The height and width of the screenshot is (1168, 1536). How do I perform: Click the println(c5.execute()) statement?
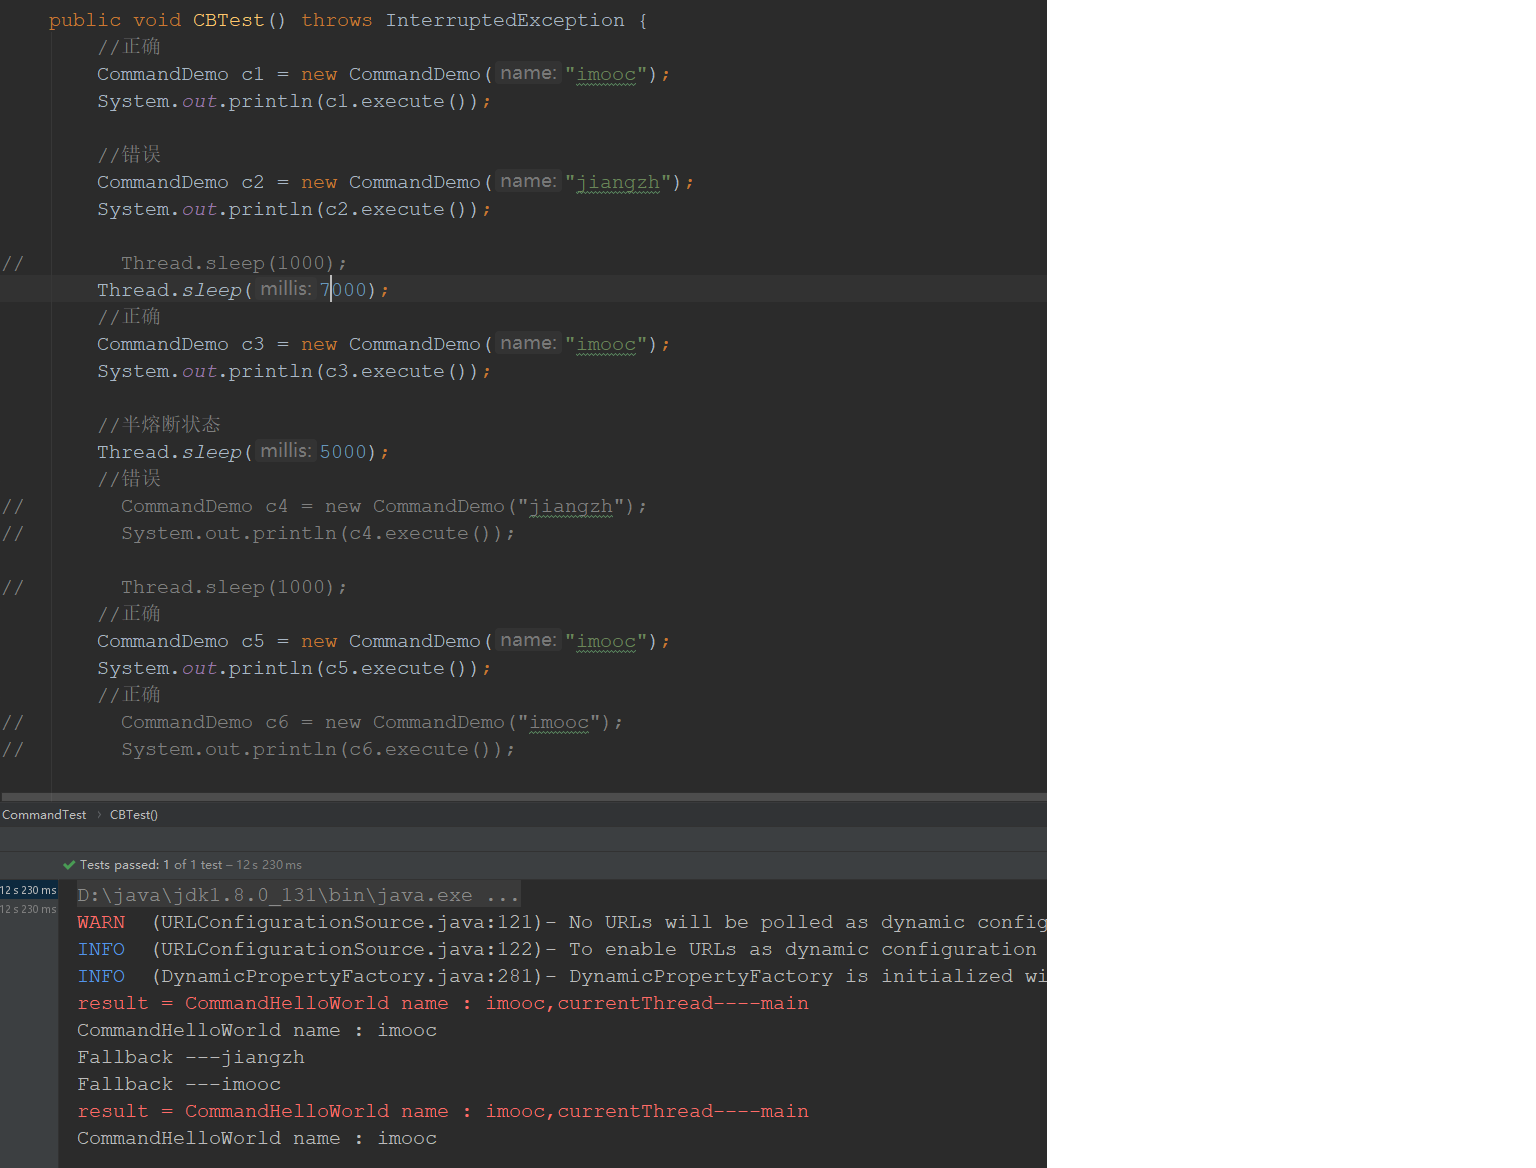point(294,668)
